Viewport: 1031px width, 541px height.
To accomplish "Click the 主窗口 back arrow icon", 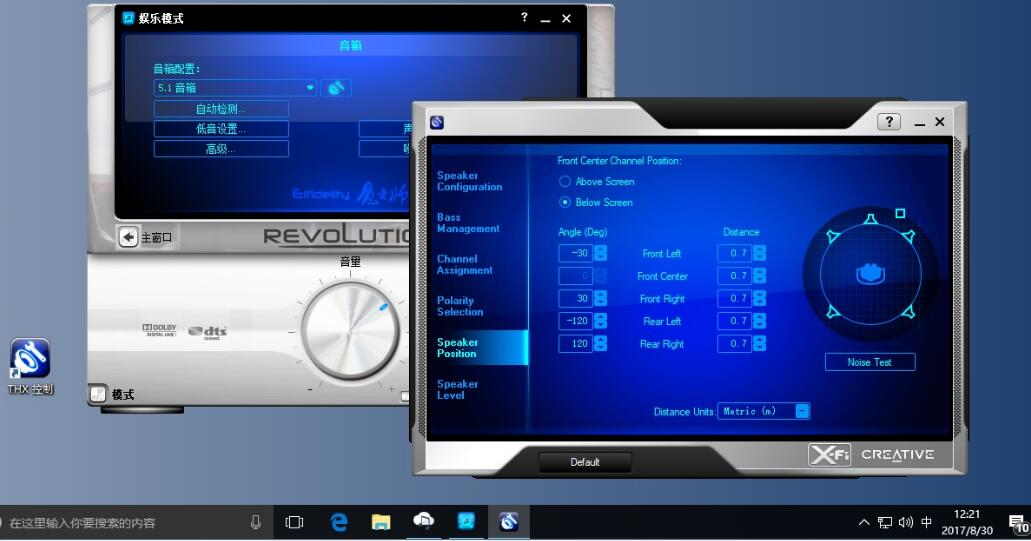I will (128, 237).
